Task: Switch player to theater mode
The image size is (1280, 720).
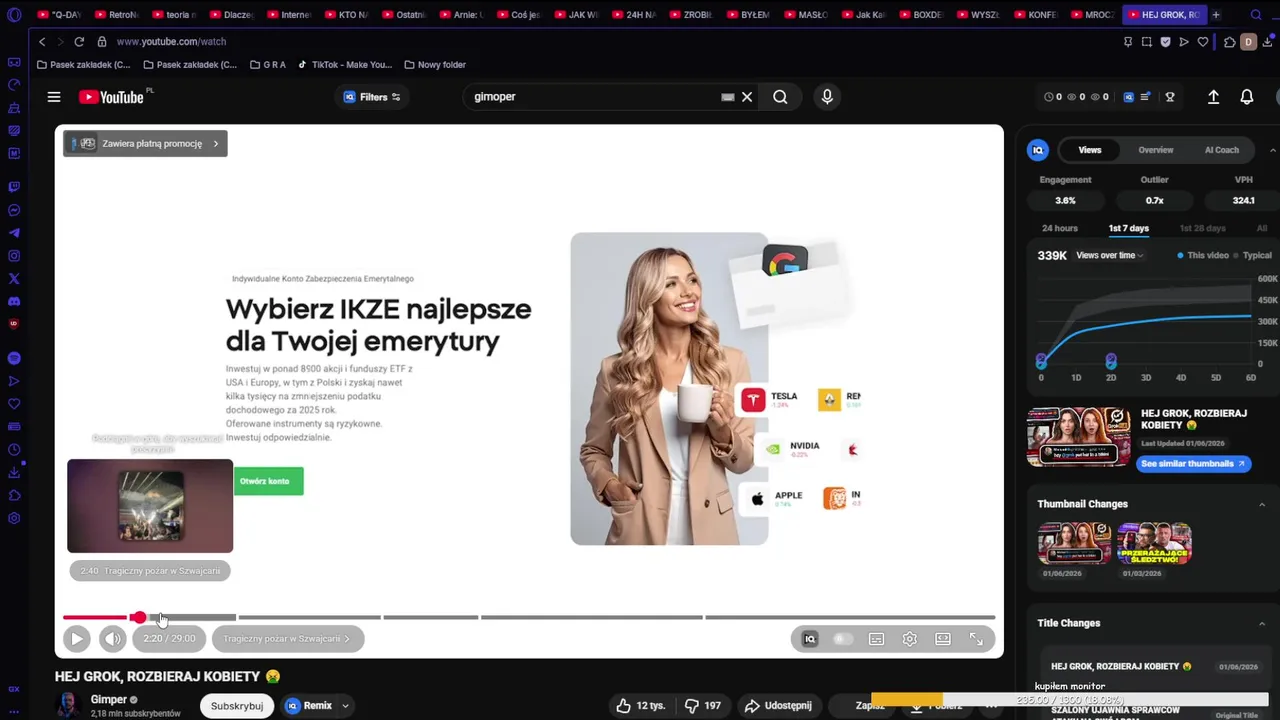Action: click(x=942, y=639)
